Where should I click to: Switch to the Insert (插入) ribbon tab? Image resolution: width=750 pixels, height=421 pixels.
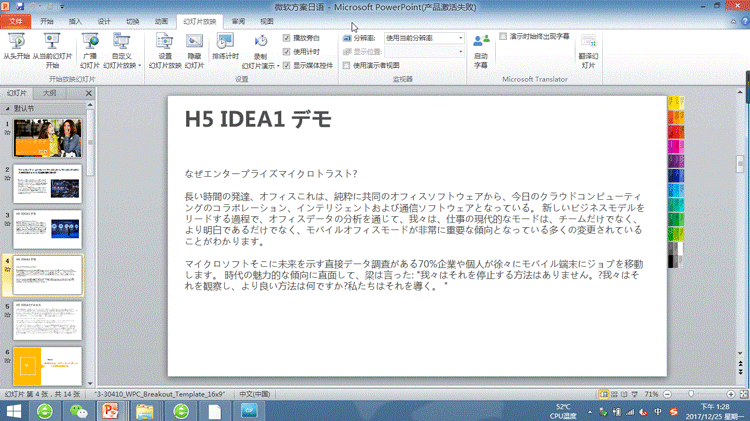click(75, 22)
